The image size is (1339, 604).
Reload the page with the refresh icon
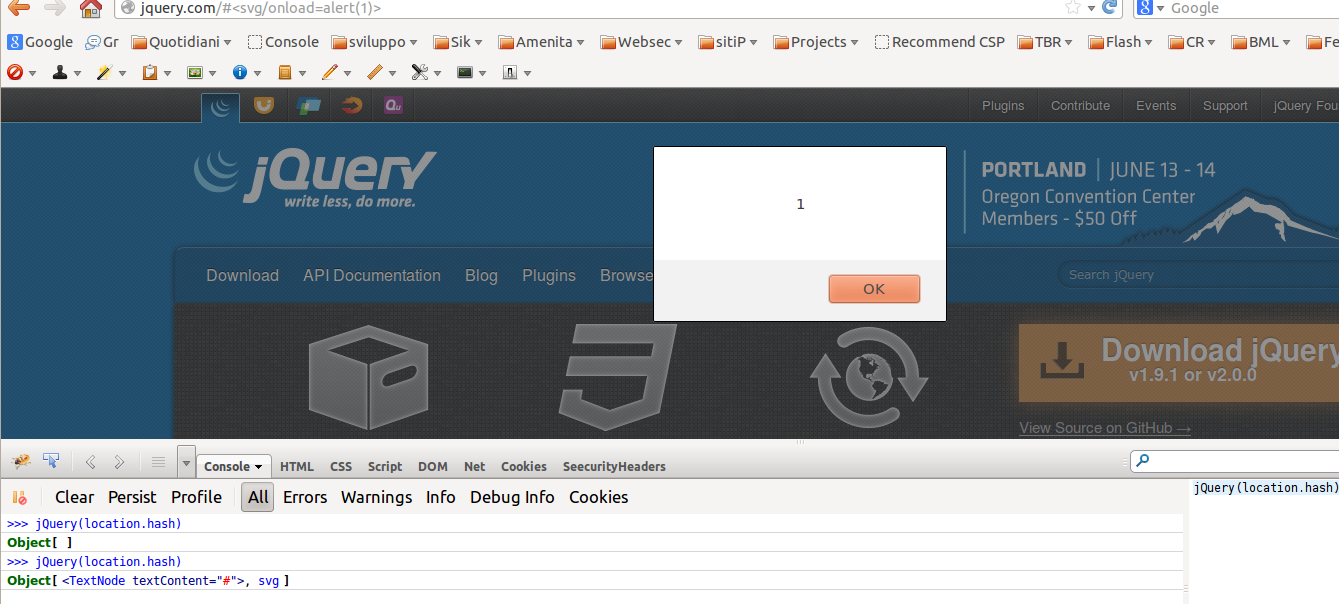(x=1109, y=7)
